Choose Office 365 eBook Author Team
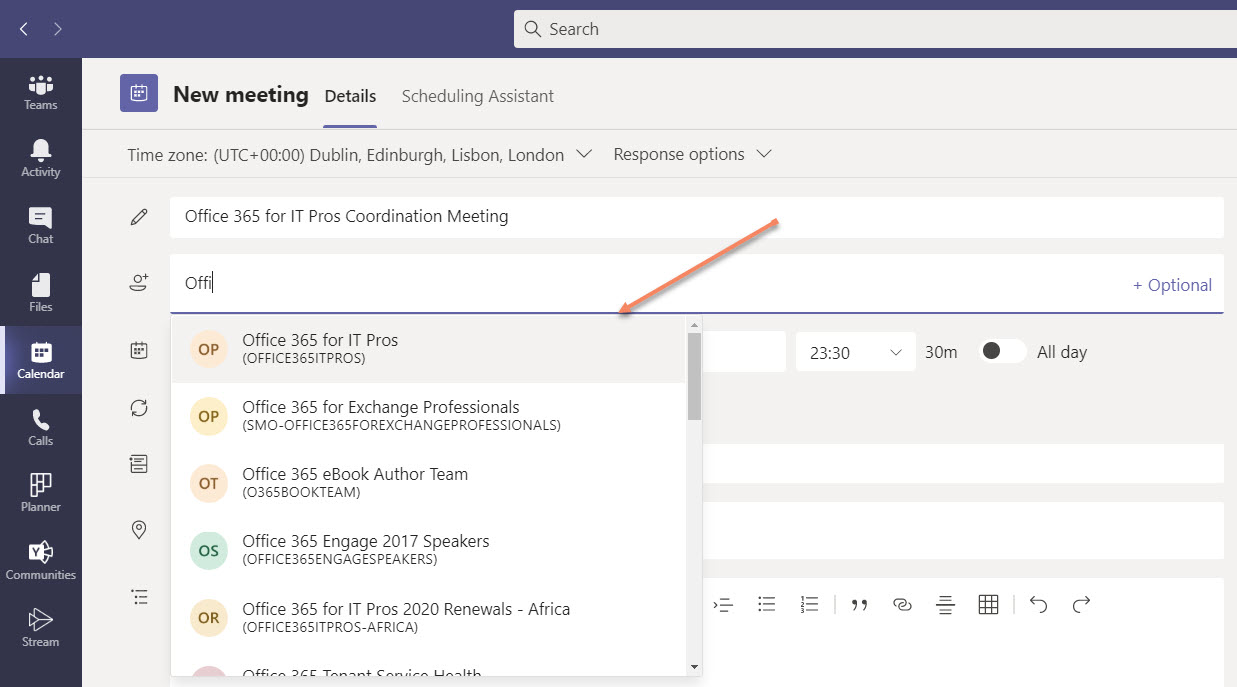Image resolution: width=1237 pixels, height=687 pixels. pyautogui.click(x=429, y=483)
